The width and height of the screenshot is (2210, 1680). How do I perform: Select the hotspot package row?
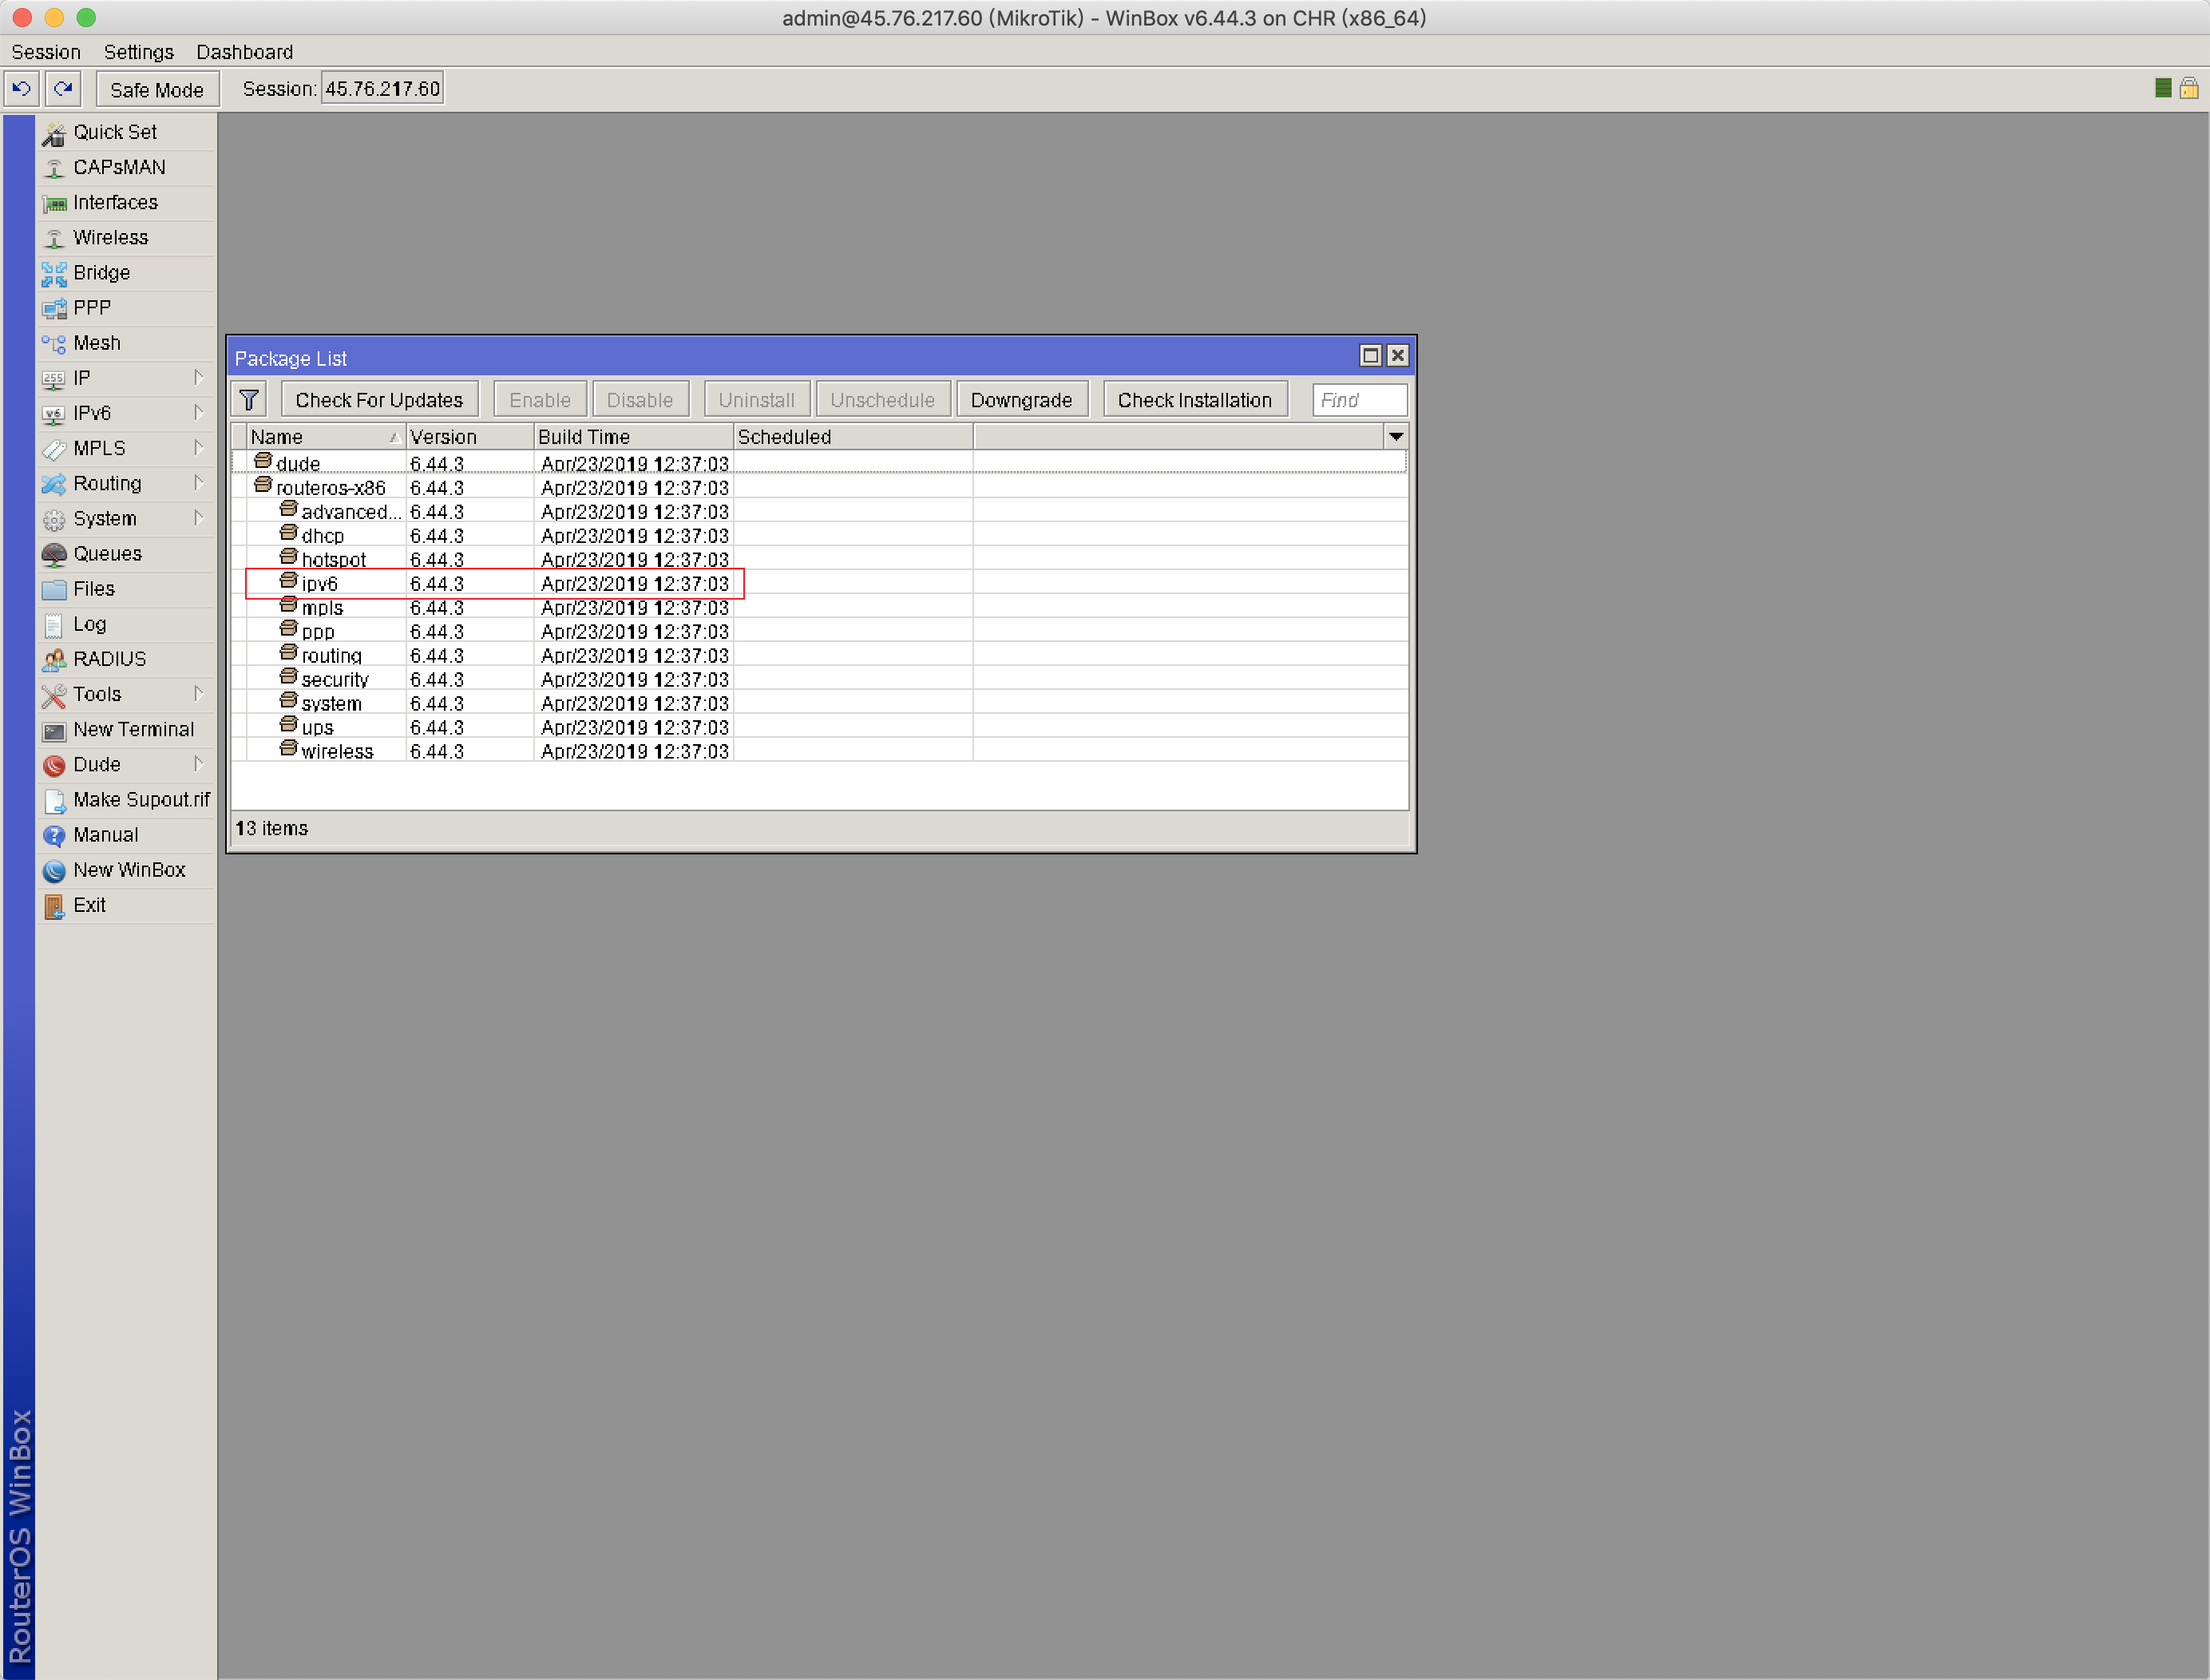[x=819, y=559]
